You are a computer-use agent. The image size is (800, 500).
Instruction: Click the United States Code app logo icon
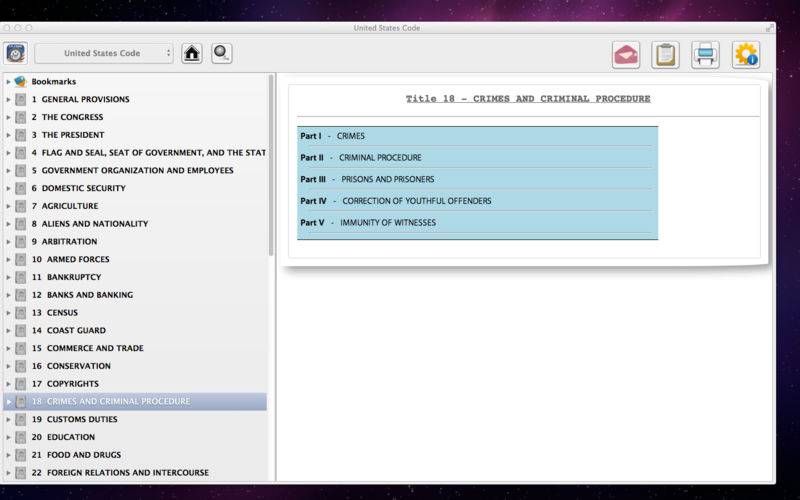(15, 53)
